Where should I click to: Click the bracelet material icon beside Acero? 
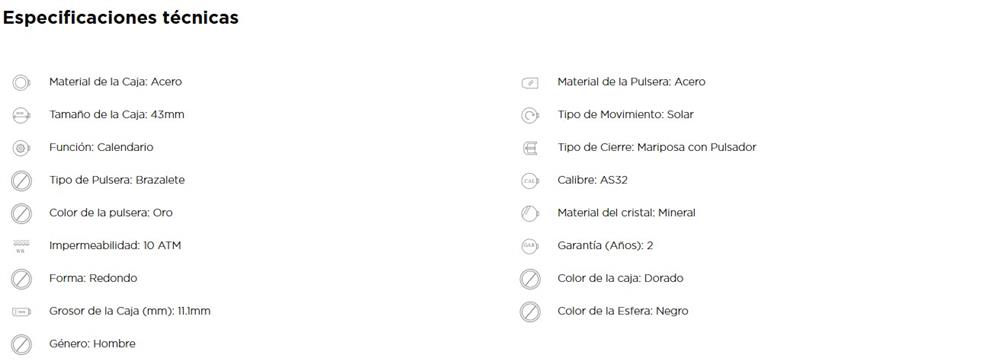pyautogui.click(x=530, y=83)
